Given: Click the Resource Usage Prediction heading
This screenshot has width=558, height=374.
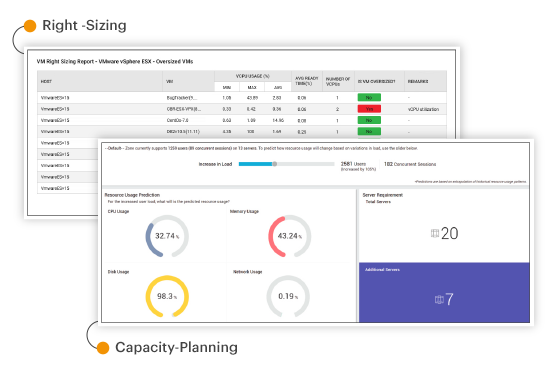Looking at the screenshot, I should [132, 195].
